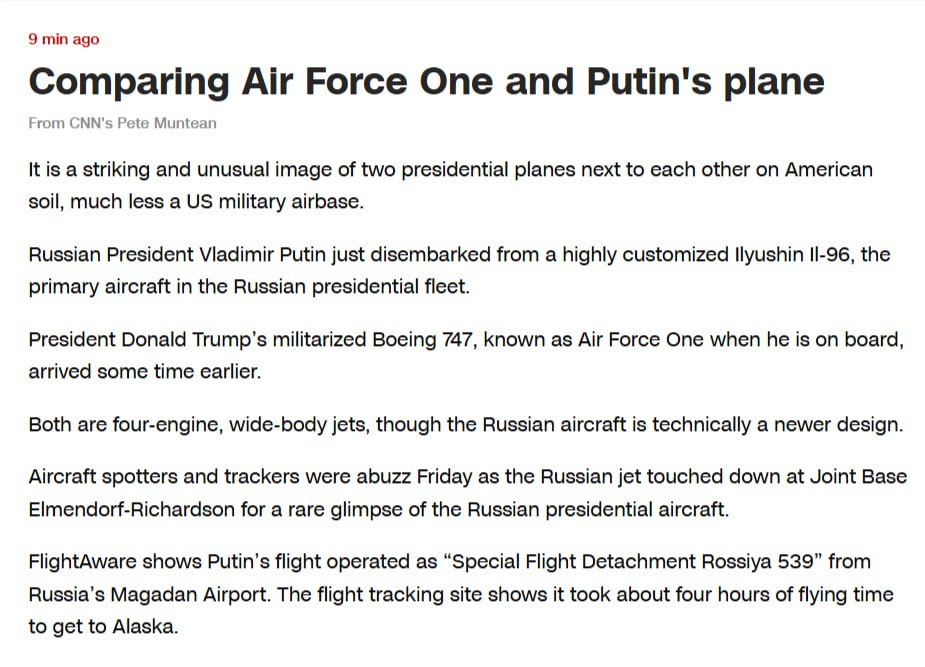Image resolution: width=925 pixels, height=667 pixels.
Task: Click the byline "From CNN's Pete Muntean"
Action: pyautogui.click(x=122, y=123)
